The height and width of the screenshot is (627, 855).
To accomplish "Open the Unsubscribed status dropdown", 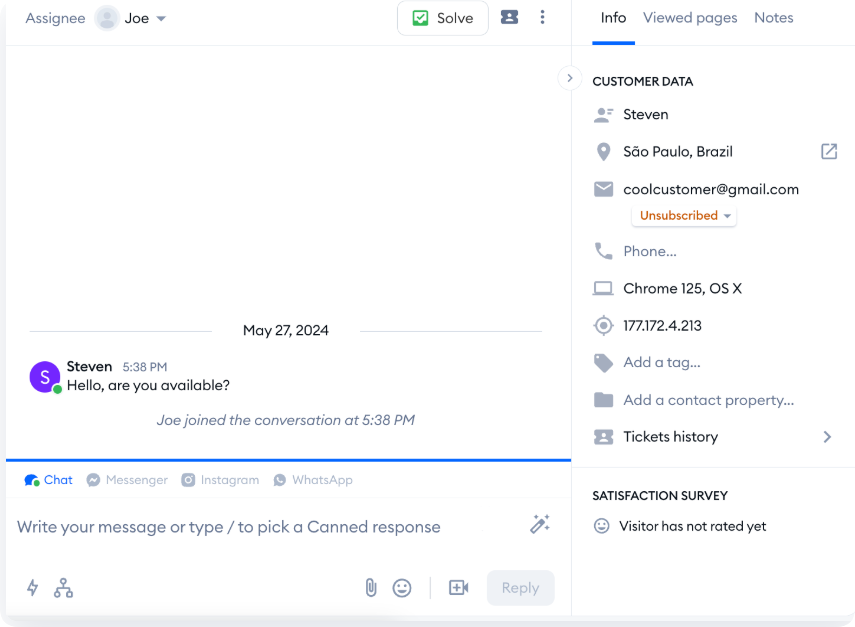I will click(x=685, y=216).
